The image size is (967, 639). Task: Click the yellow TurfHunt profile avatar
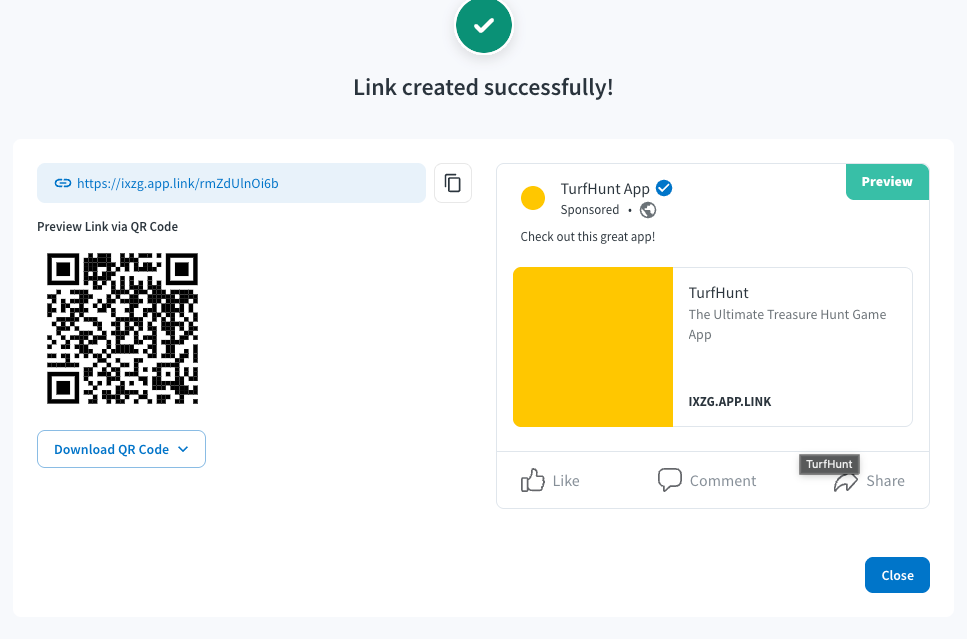click(533, 198)
